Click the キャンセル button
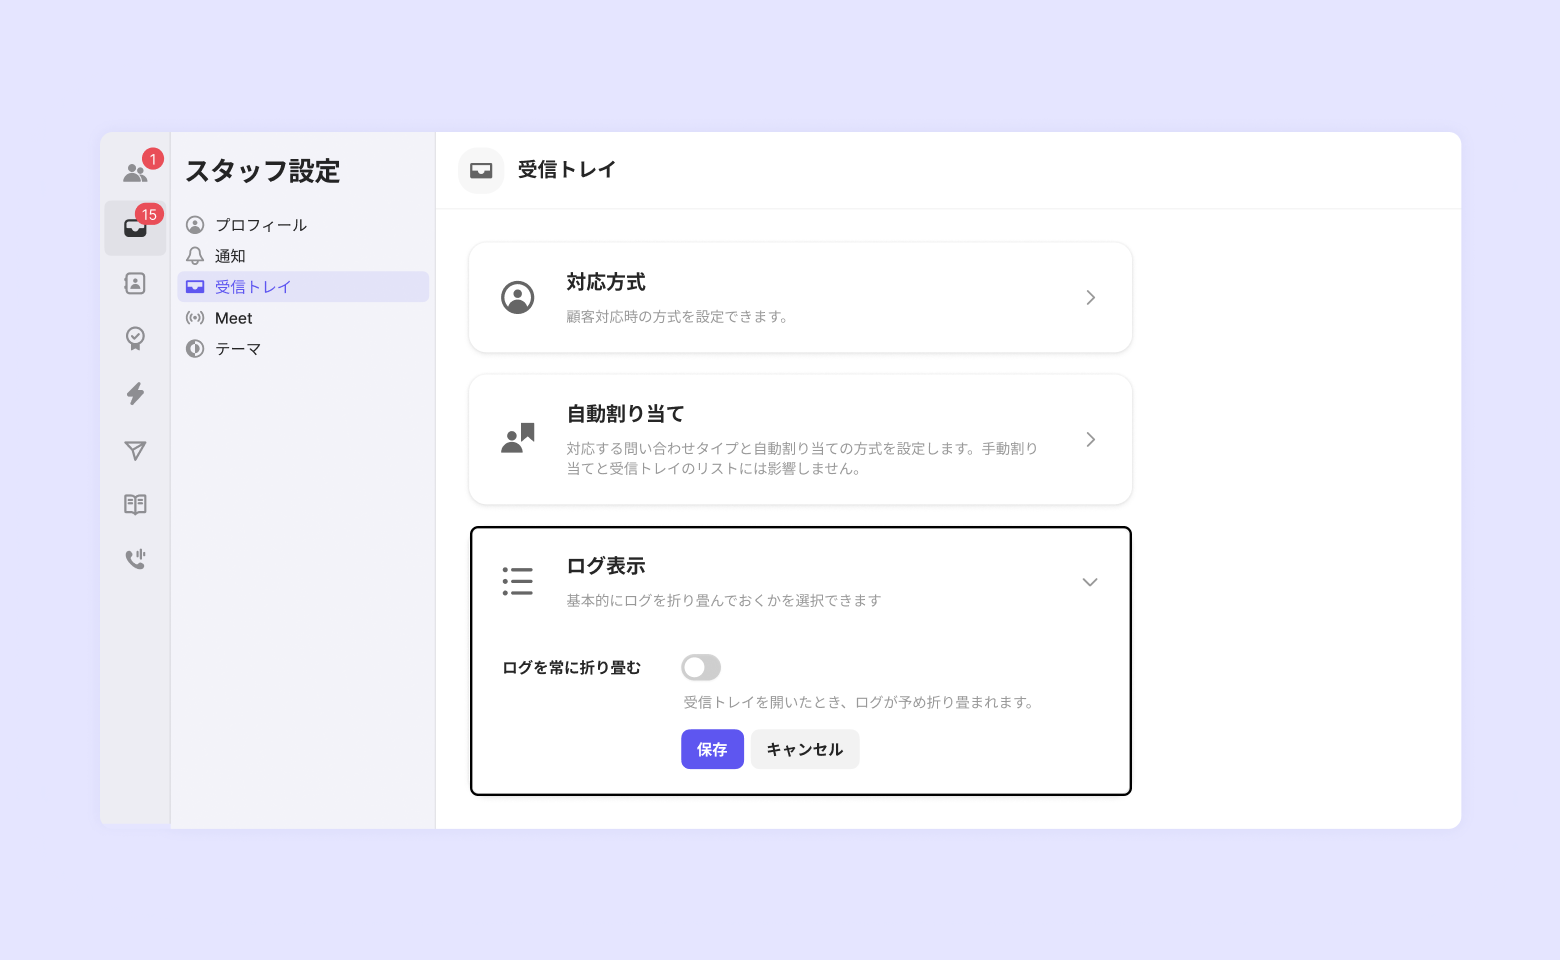 pyautogui.click(x=805, y=749)
